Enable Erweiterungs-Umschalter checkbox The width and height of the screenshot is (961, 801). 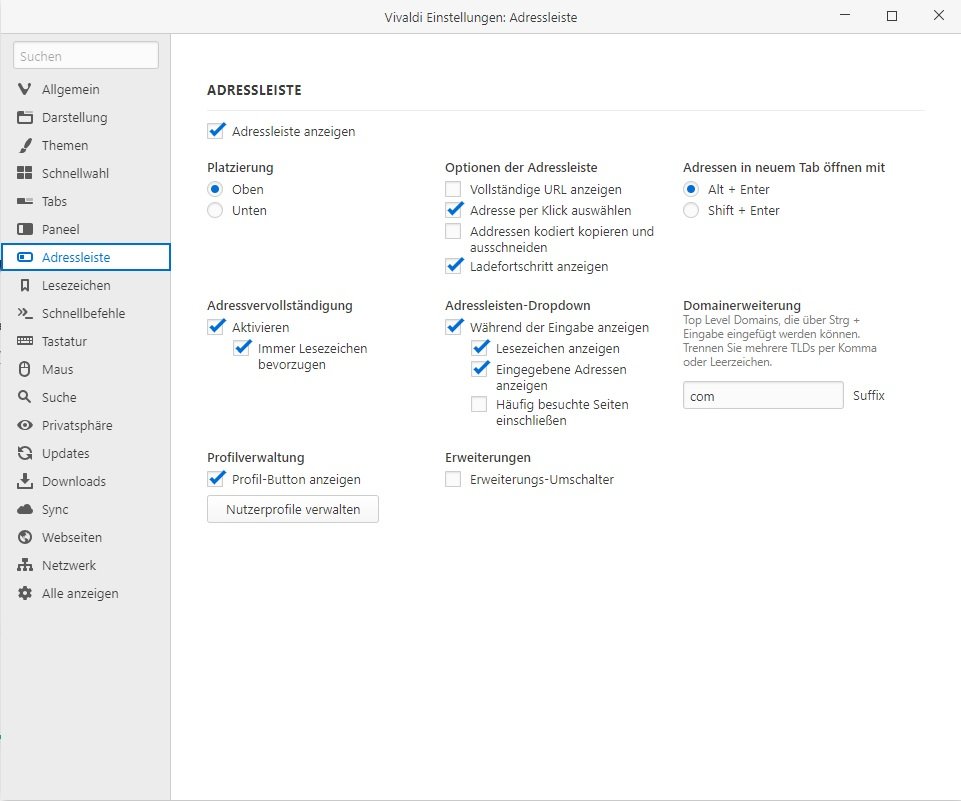click(x=453, y=479)
